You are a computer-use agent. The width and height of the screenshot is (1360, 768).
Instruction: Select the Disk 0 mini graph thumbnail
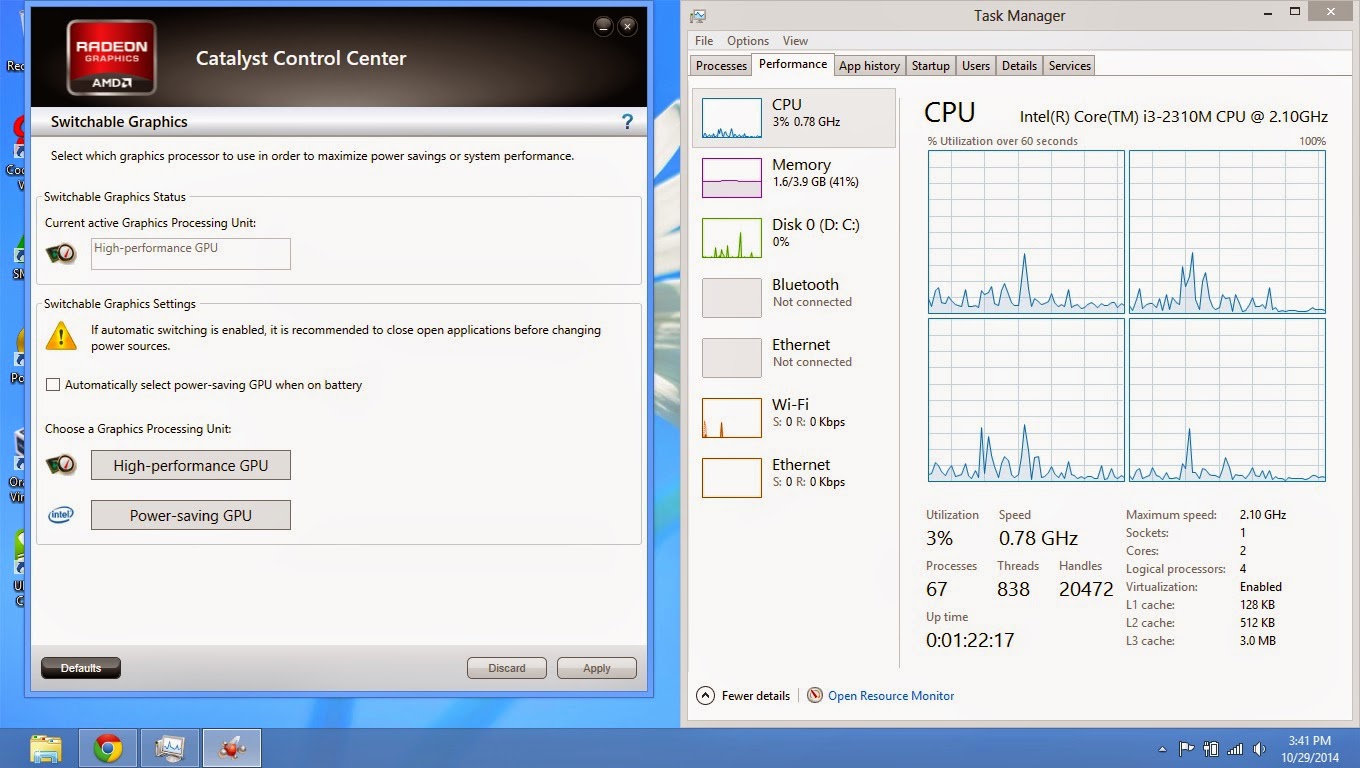[x=732, y=238]
